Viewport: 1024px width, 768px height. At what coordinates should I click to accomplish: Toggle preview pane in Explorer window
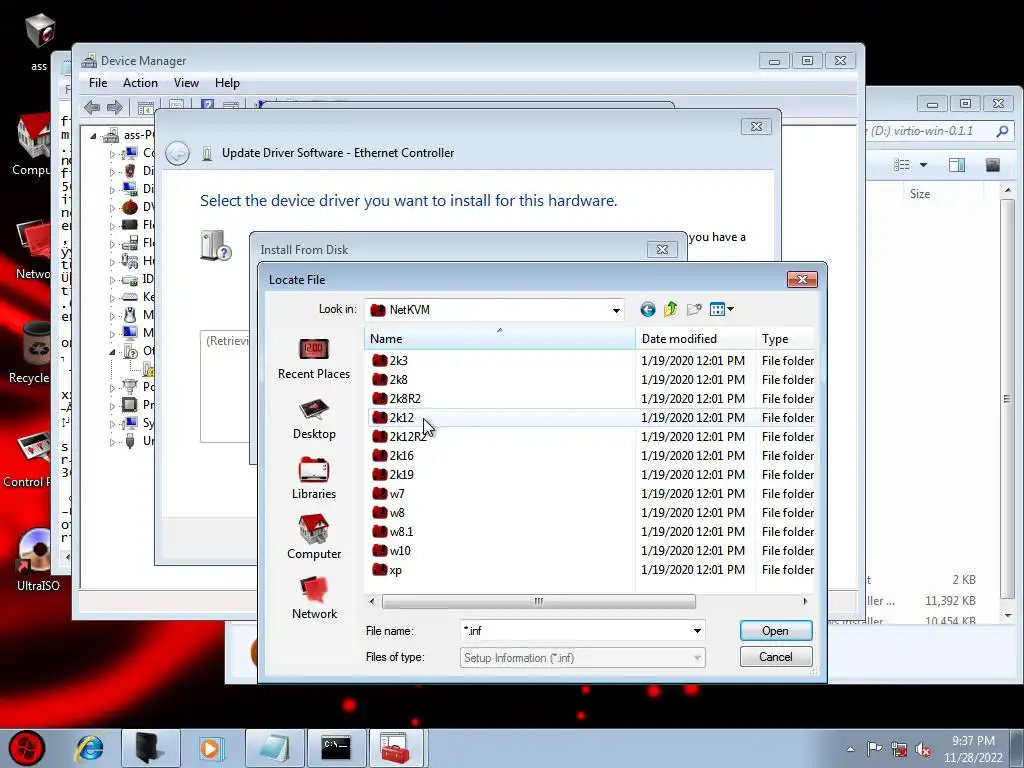(957, 165)
